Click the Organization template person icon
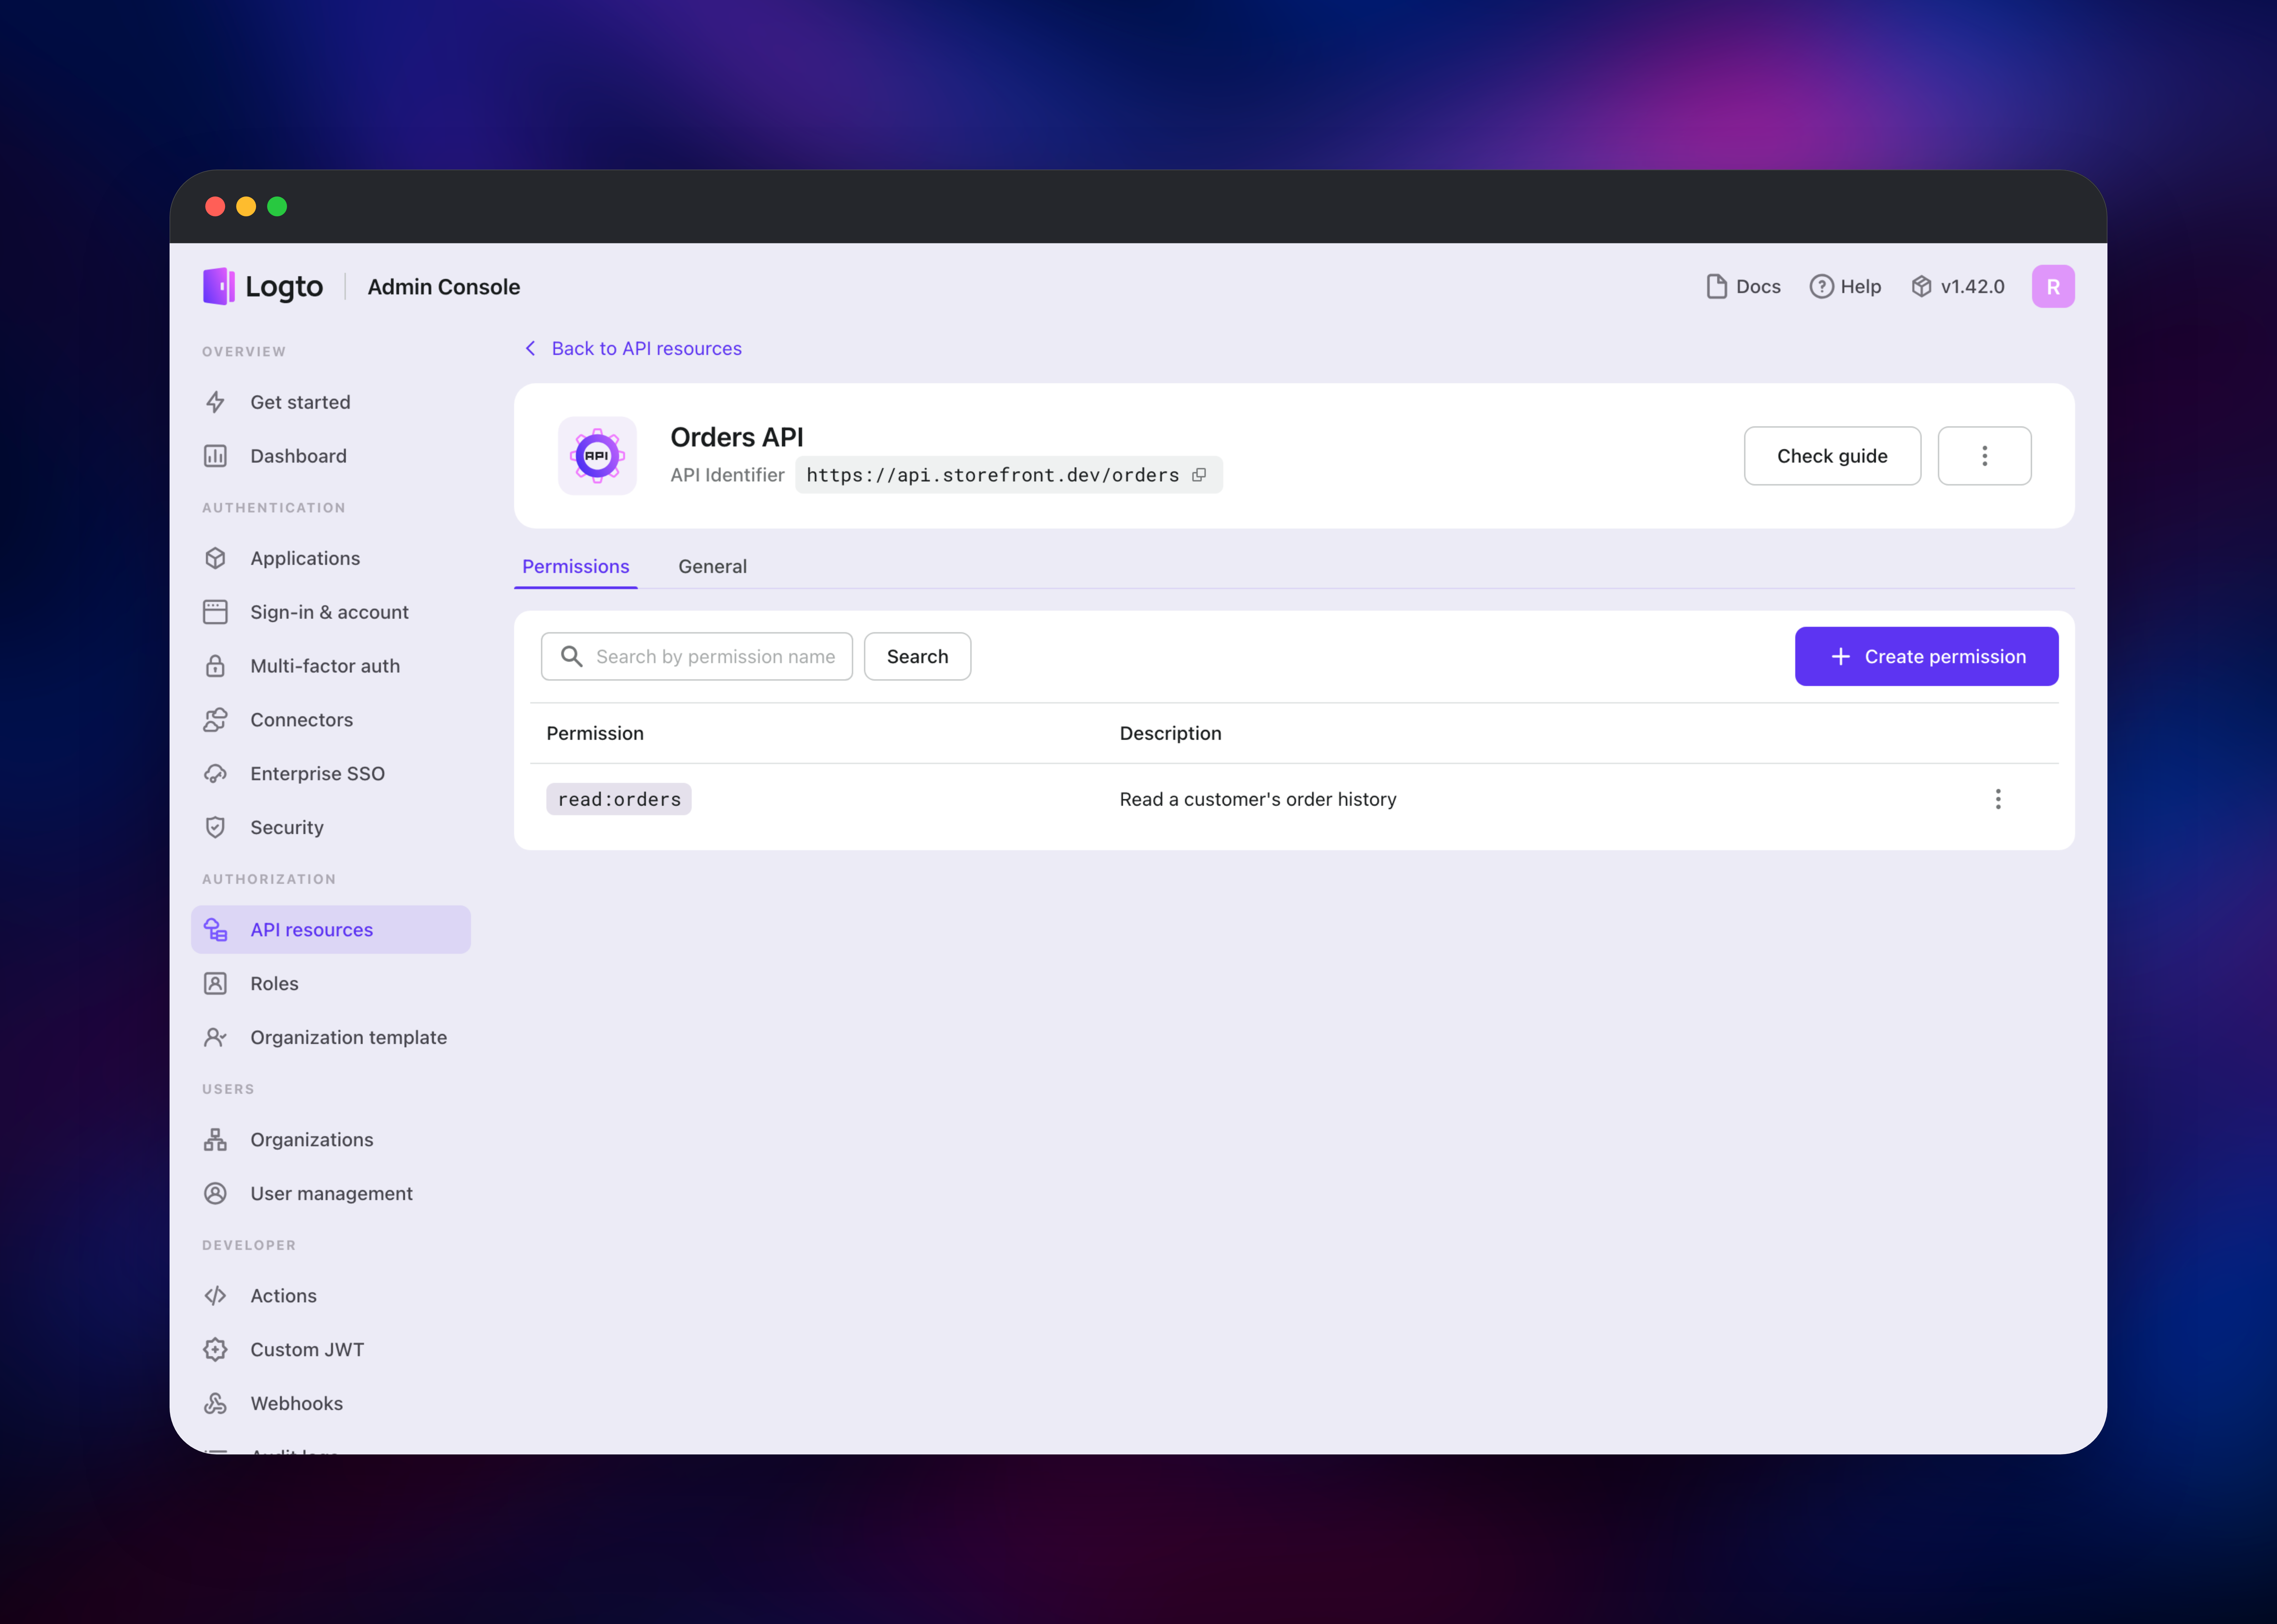 coord(215,1037)
